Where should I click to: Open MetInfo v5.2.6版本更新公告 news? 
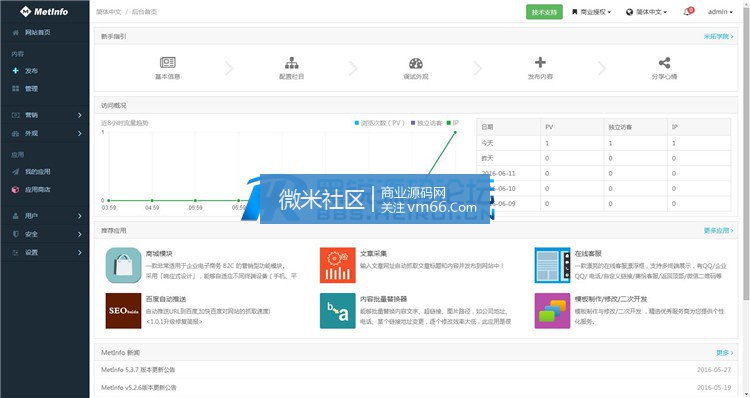coord(139,387)
